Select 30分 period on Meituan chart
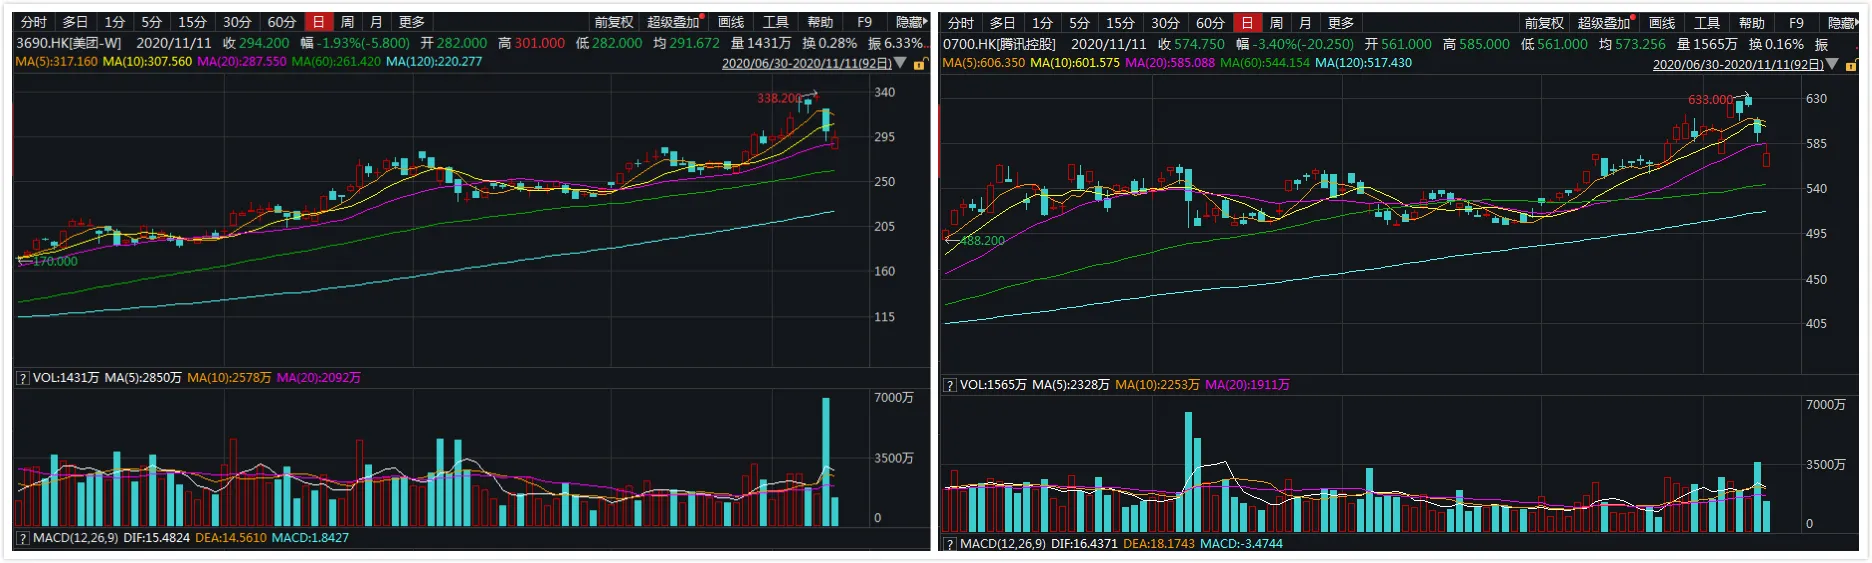Image resolution: width=1872 pixels, height=563 pixels. [238, 22]
